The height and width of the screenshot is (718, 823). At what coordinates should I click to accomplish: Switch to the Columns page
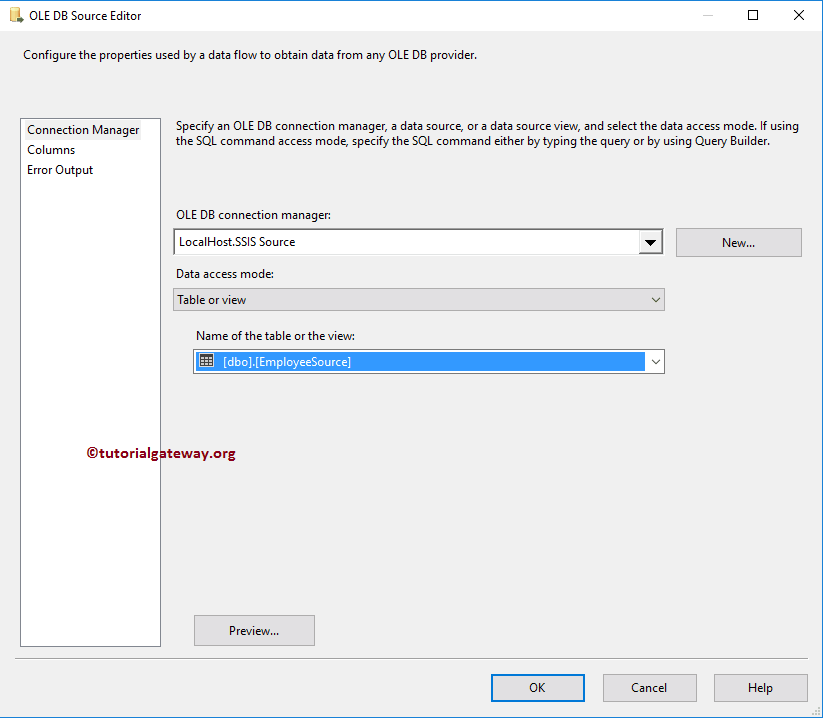(52, 149)
